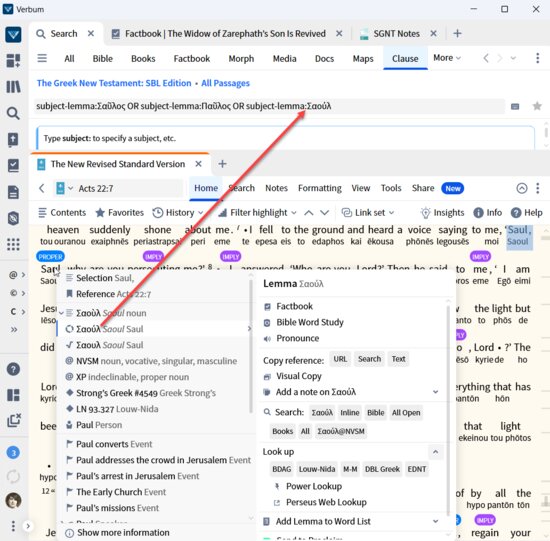Open Bible Word Study for the lemma
The image size is (550, 541).
(310, 322)
